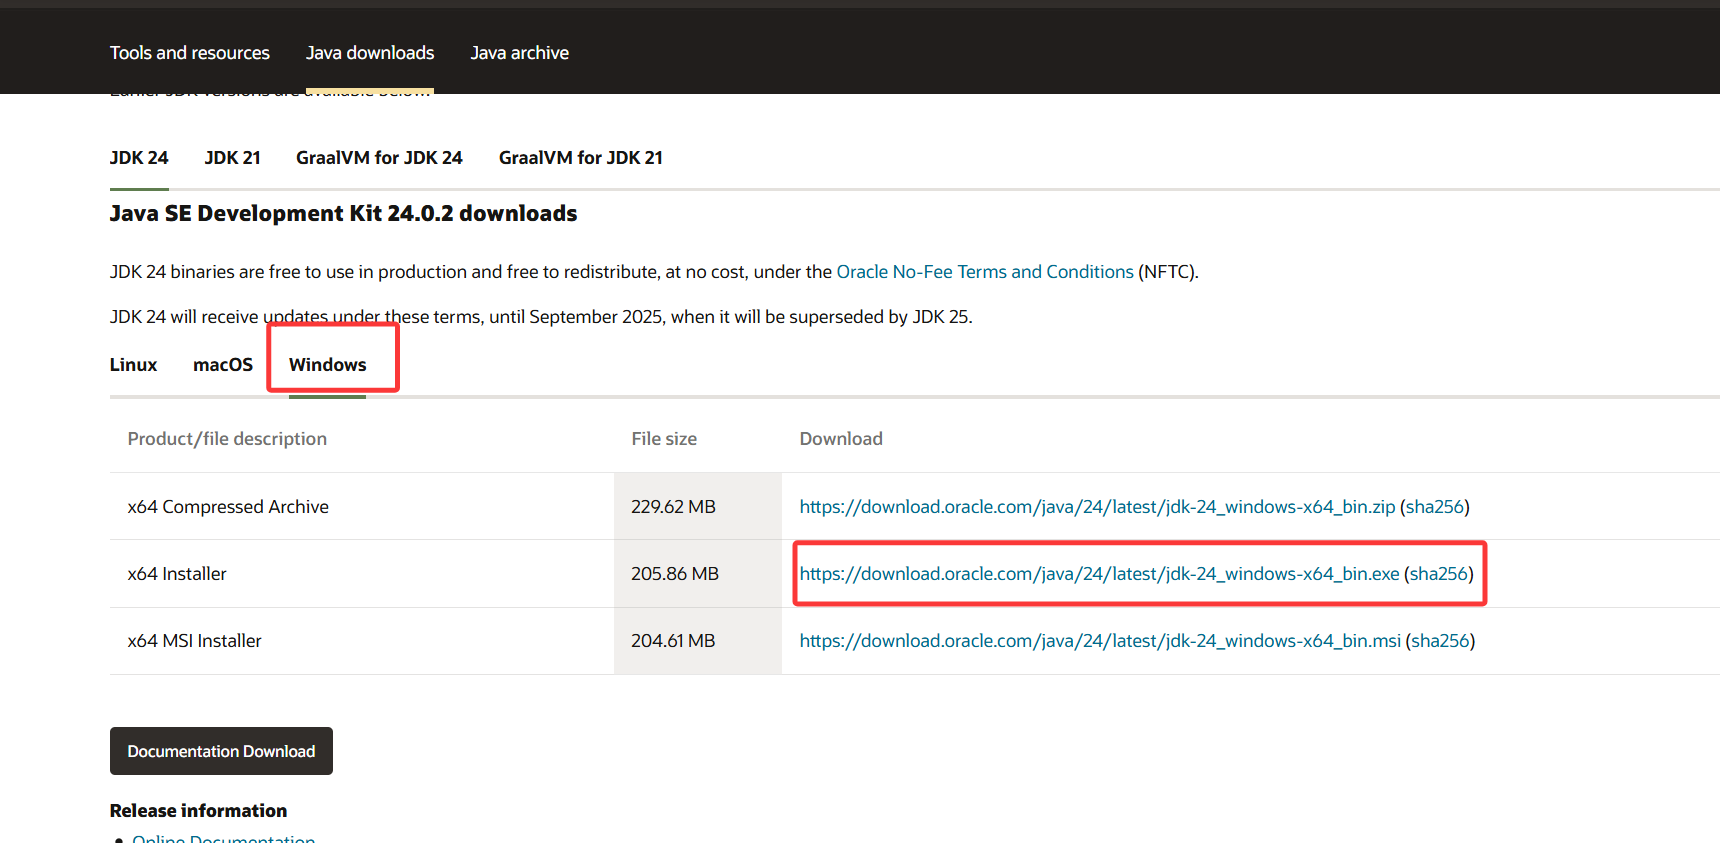The width and height of the screenshot is (1720, 843).
Task: Select the Linux platform tab
Action: click(134, 365)
